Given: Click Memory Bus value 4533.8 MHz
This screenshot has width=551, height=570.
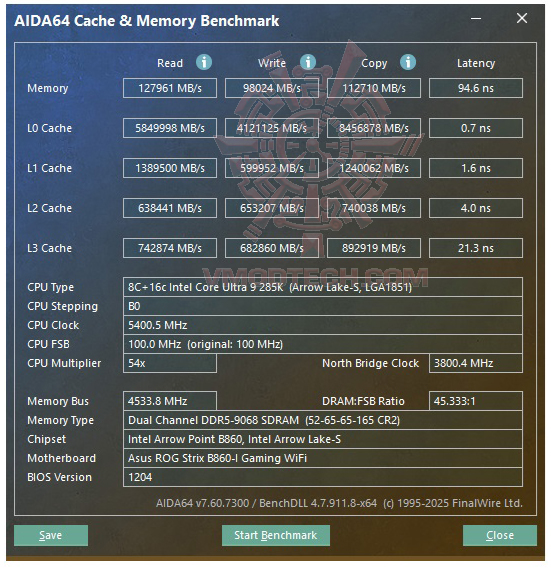Looking at the screenshot, I should 170,401.
